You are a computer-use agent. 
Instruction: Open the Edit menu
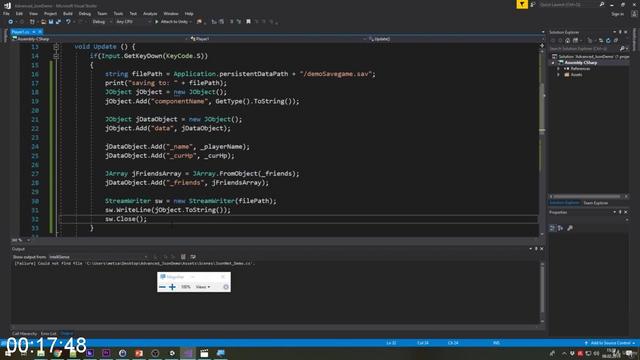(19, 13)
